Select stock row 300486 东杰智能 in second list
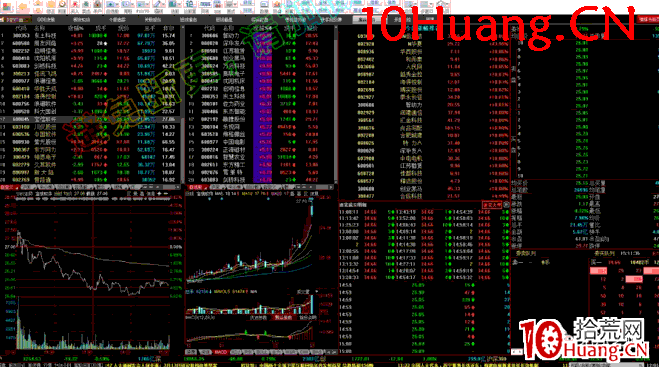The image size is (659, 367). tap(259, 111)
